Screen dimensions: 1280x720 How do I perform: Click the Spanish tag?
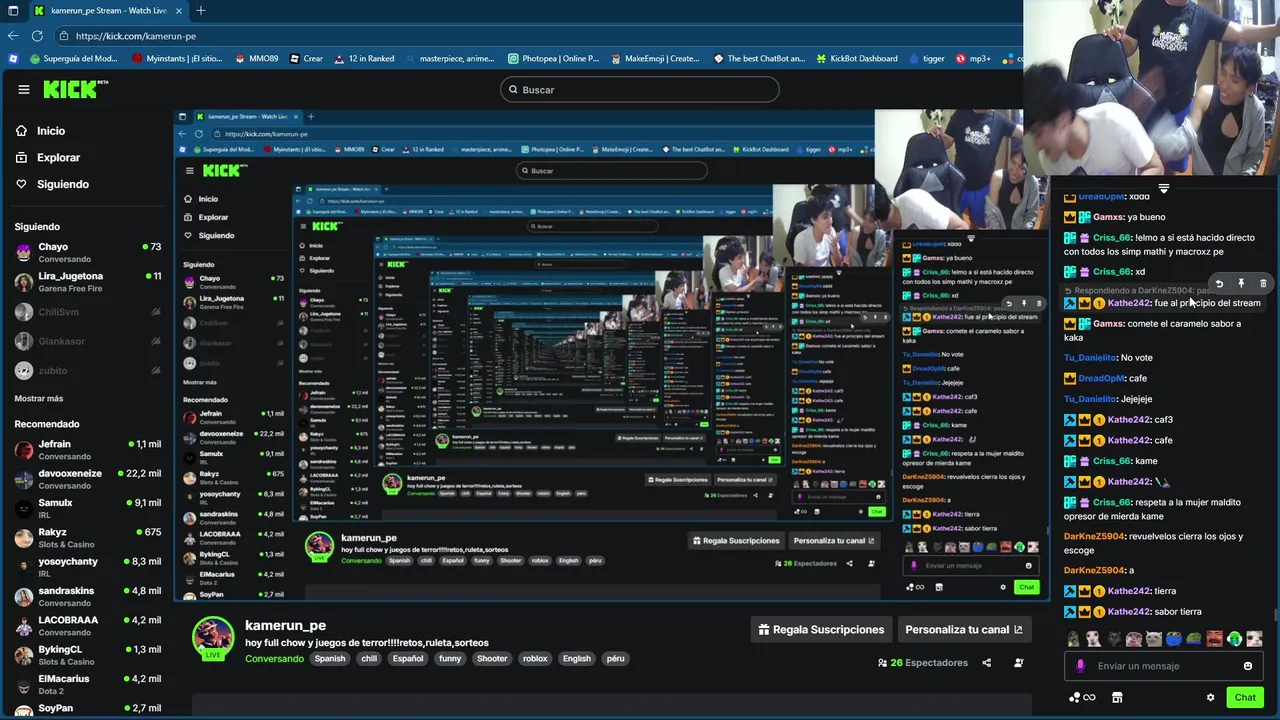[329, 659]
